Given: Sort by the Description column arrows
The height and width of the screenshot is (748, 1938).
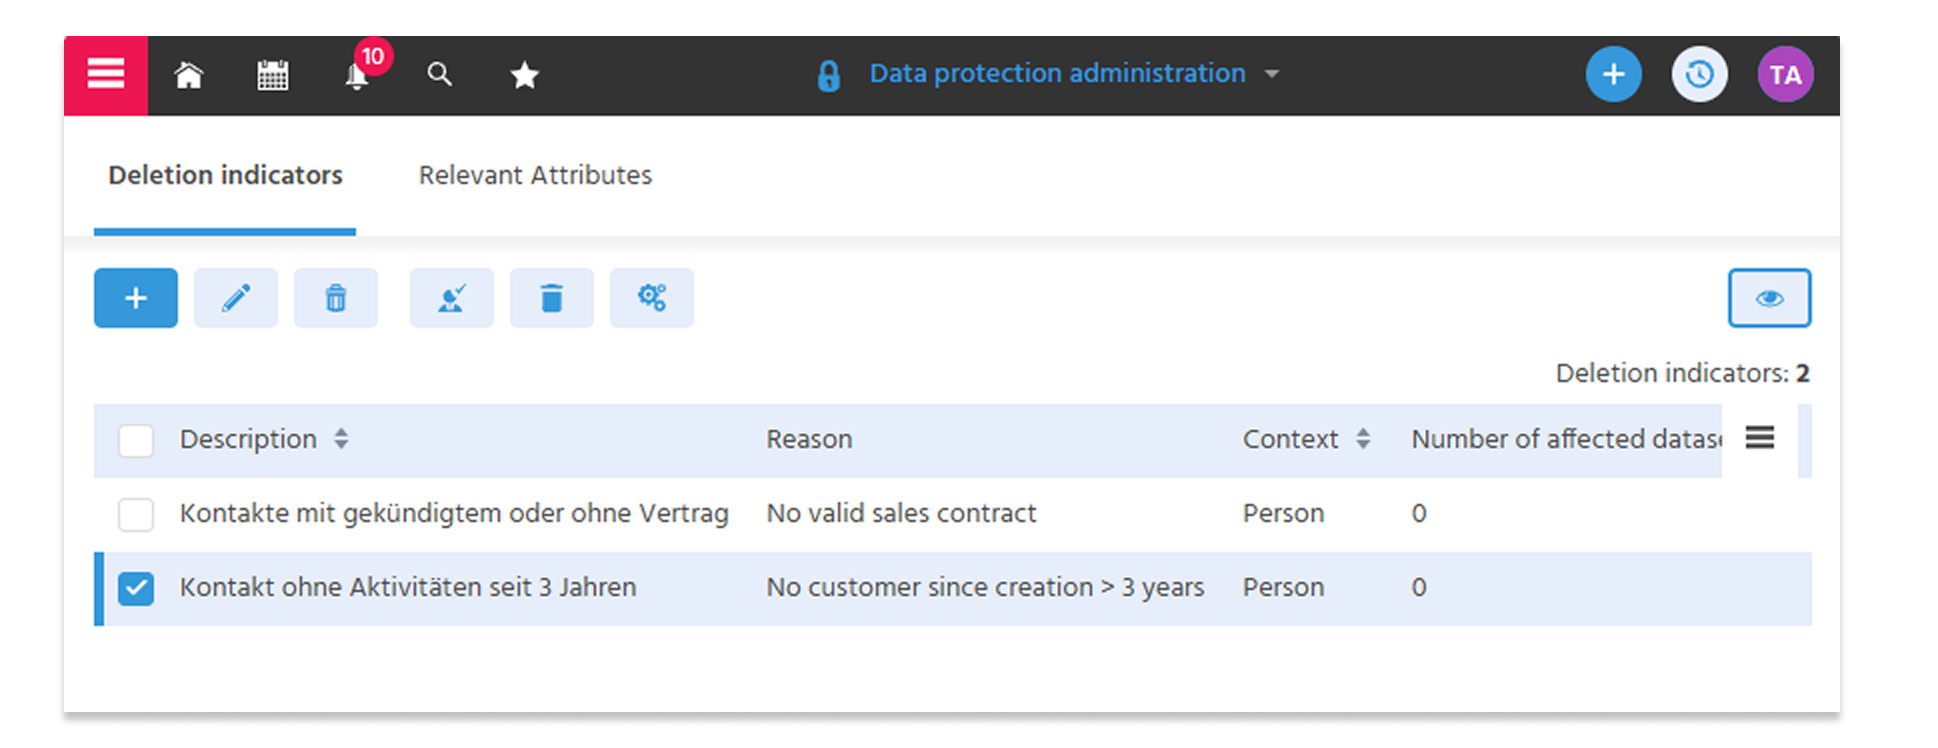Looking at the screenshot, I should click(341, 439).
